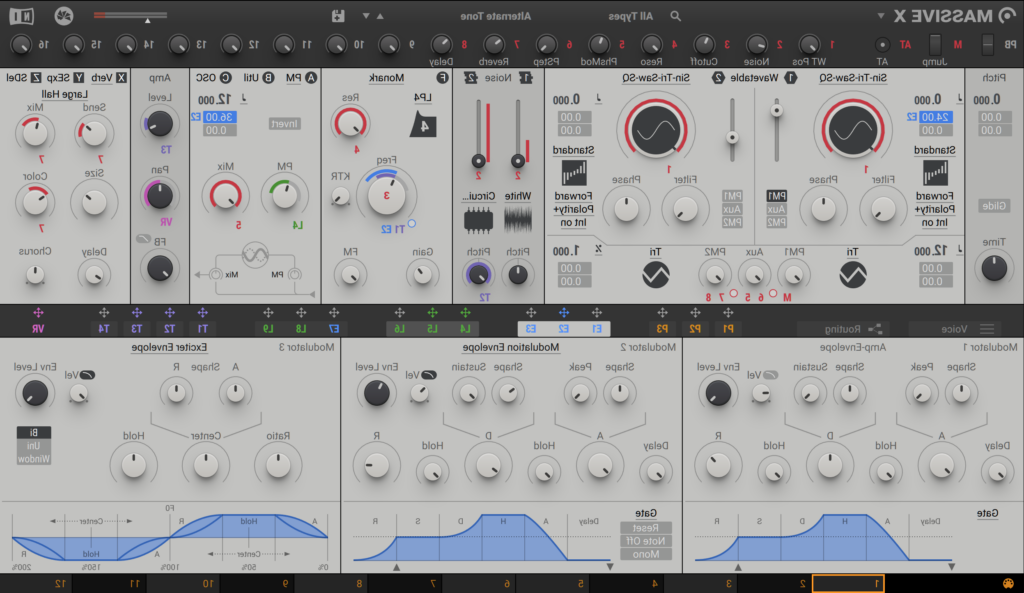Click the Noise slot 2 icon
1024x593 pixels.
[x=471, y=78]
